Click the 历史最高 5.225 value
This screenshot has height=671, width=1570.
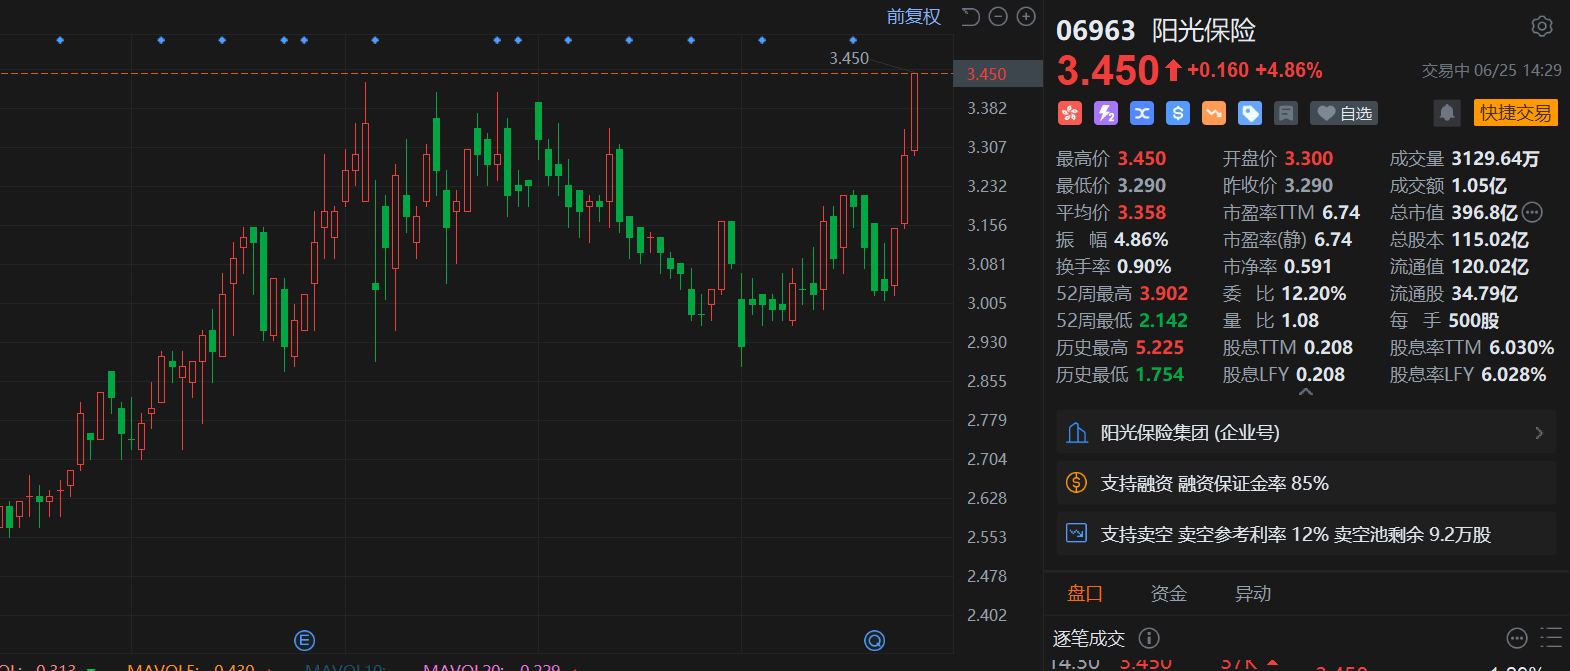[1160, 347]
